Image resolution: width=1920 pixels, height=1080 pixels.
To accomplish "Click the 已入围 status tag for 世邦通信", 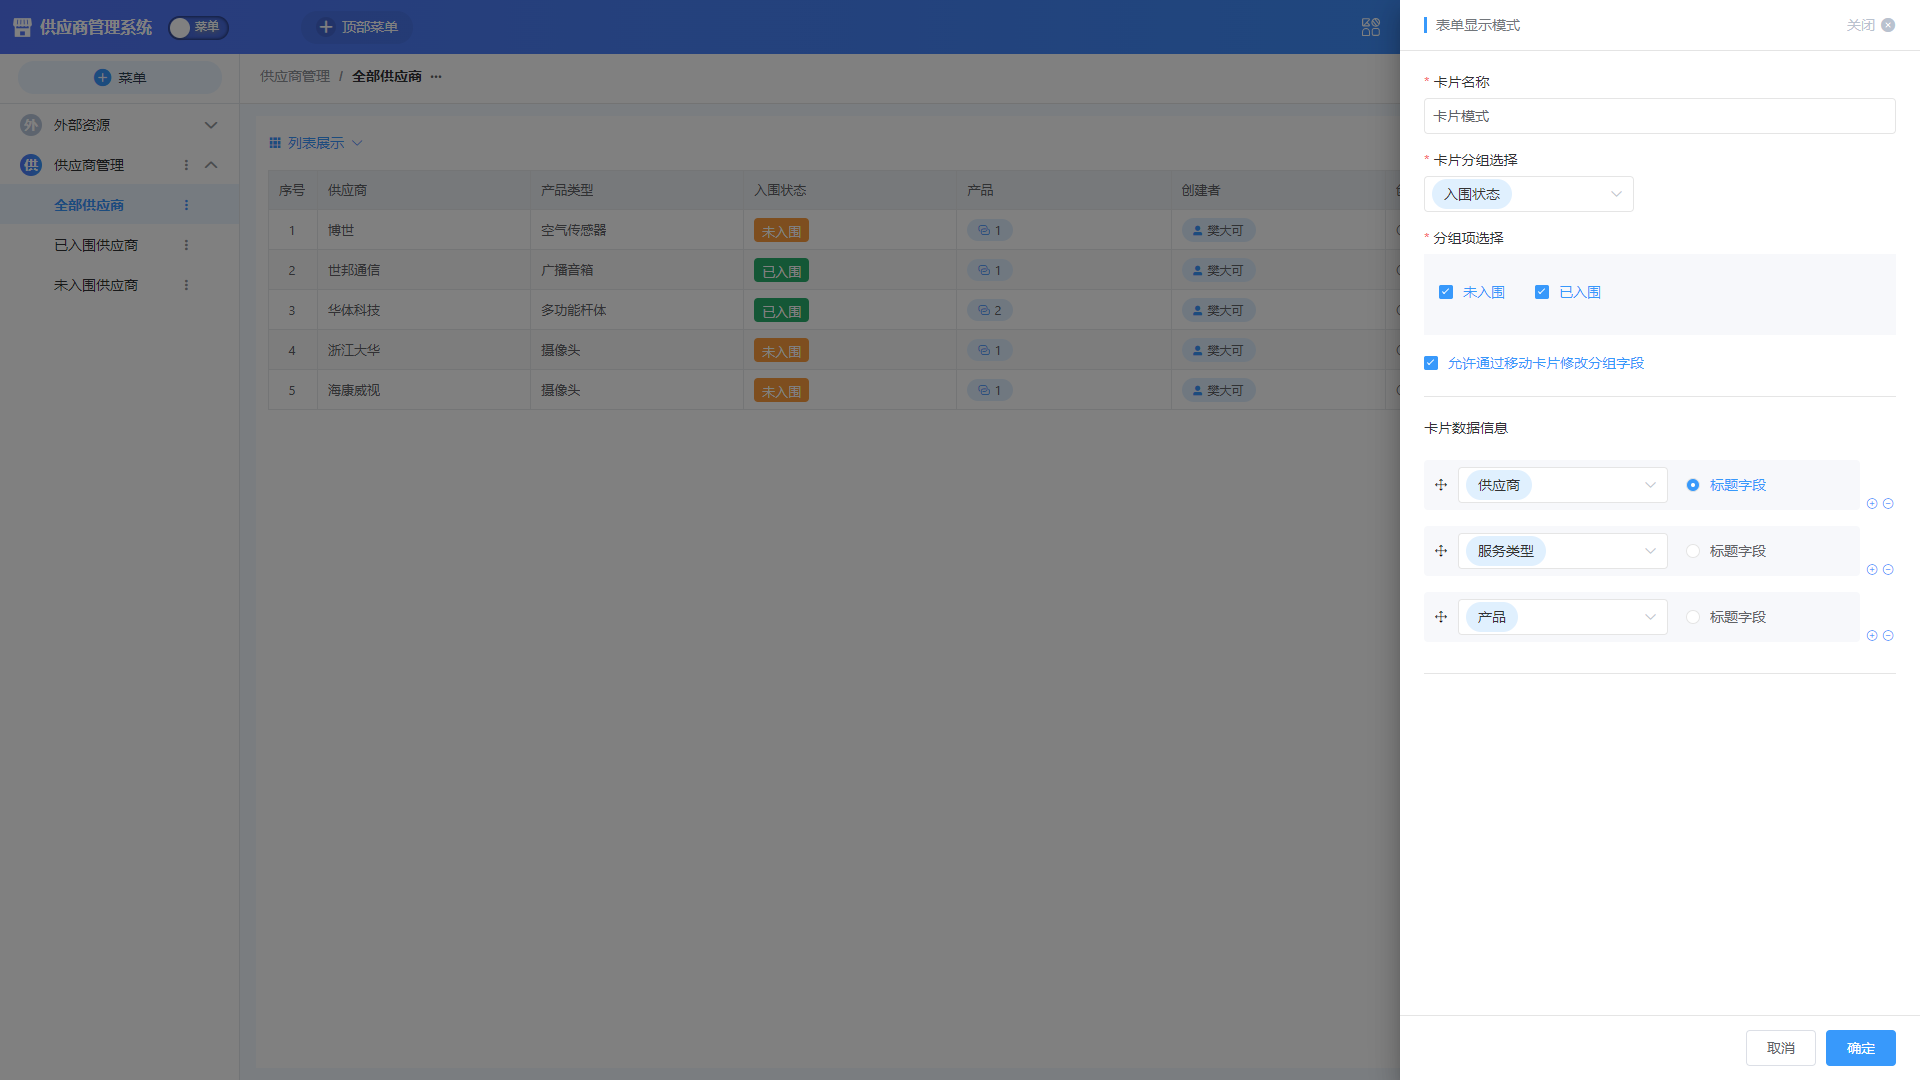I will (x=781, y=270).
